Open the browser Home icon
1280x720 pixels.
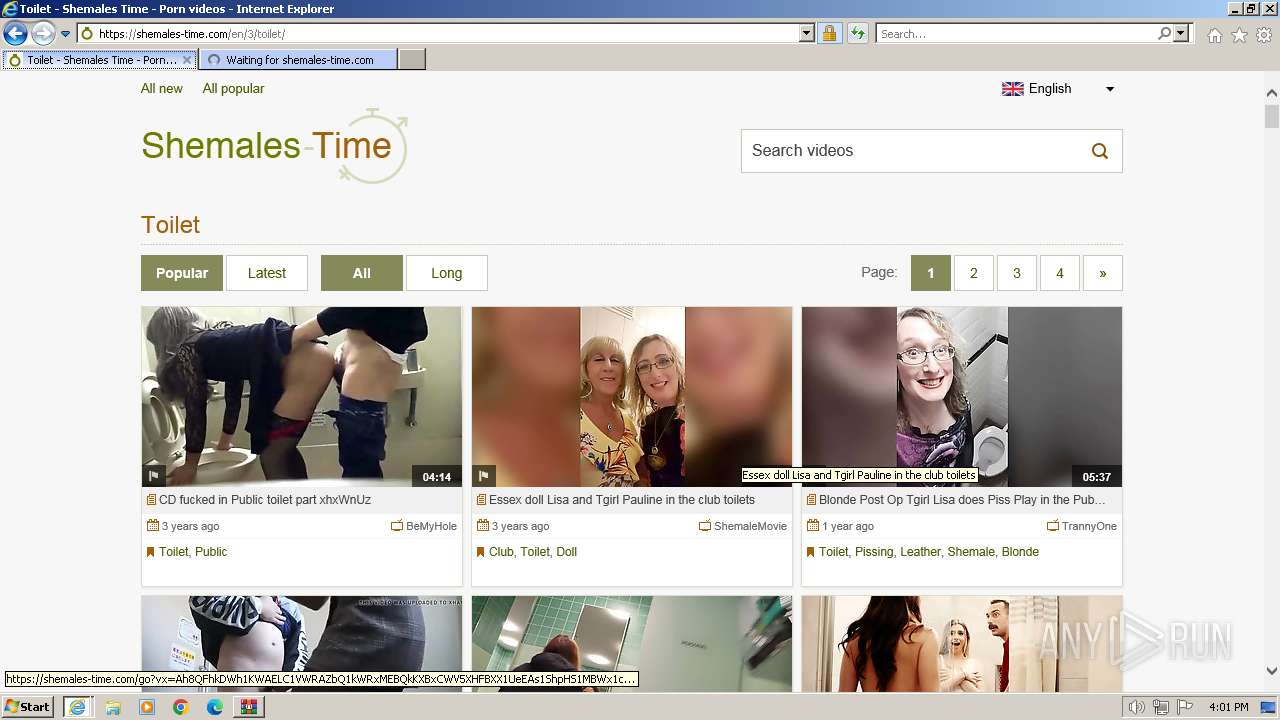[x=1214, y=35]
